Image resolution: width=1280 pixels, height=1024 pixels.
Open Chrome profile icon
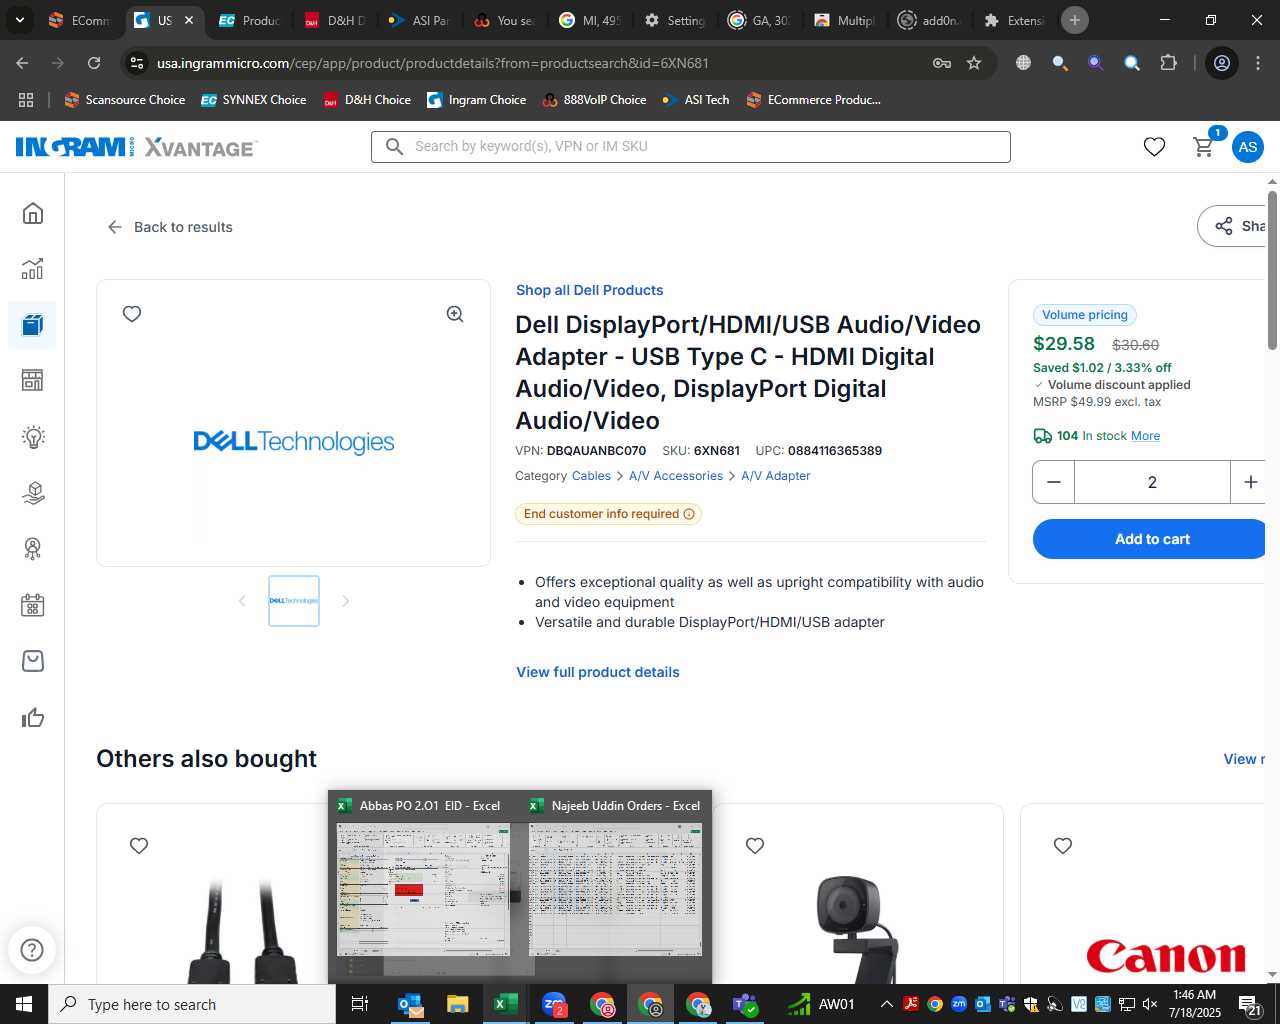[x=1221, y=63]
